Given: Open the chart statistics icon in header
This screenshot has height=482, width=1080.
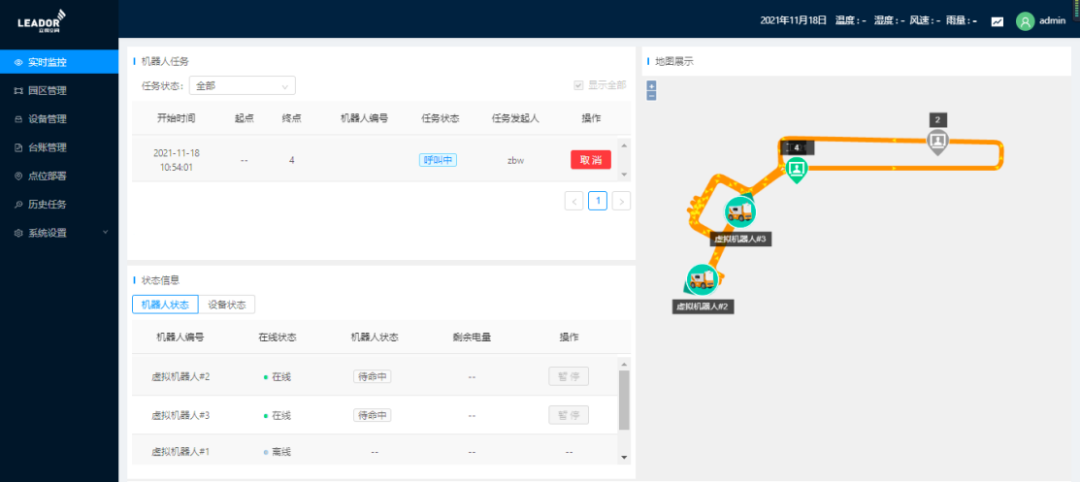Looking at the screenshot, I should (x=997, y=21).
